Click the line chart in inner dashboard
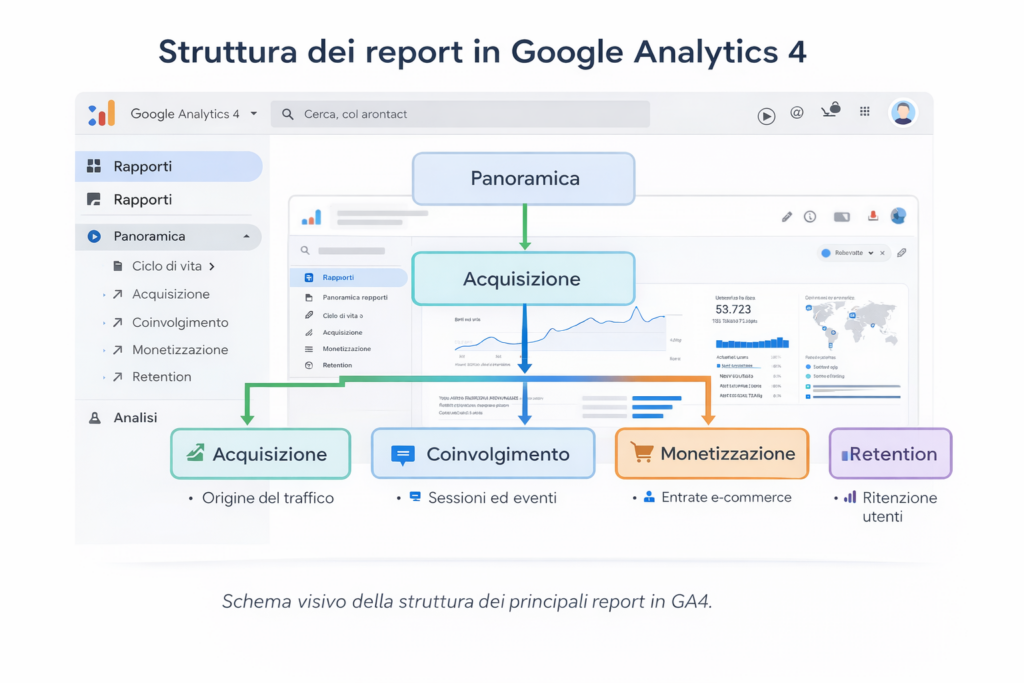Screen dimensions: 1024x683 [x=560, y=330]
